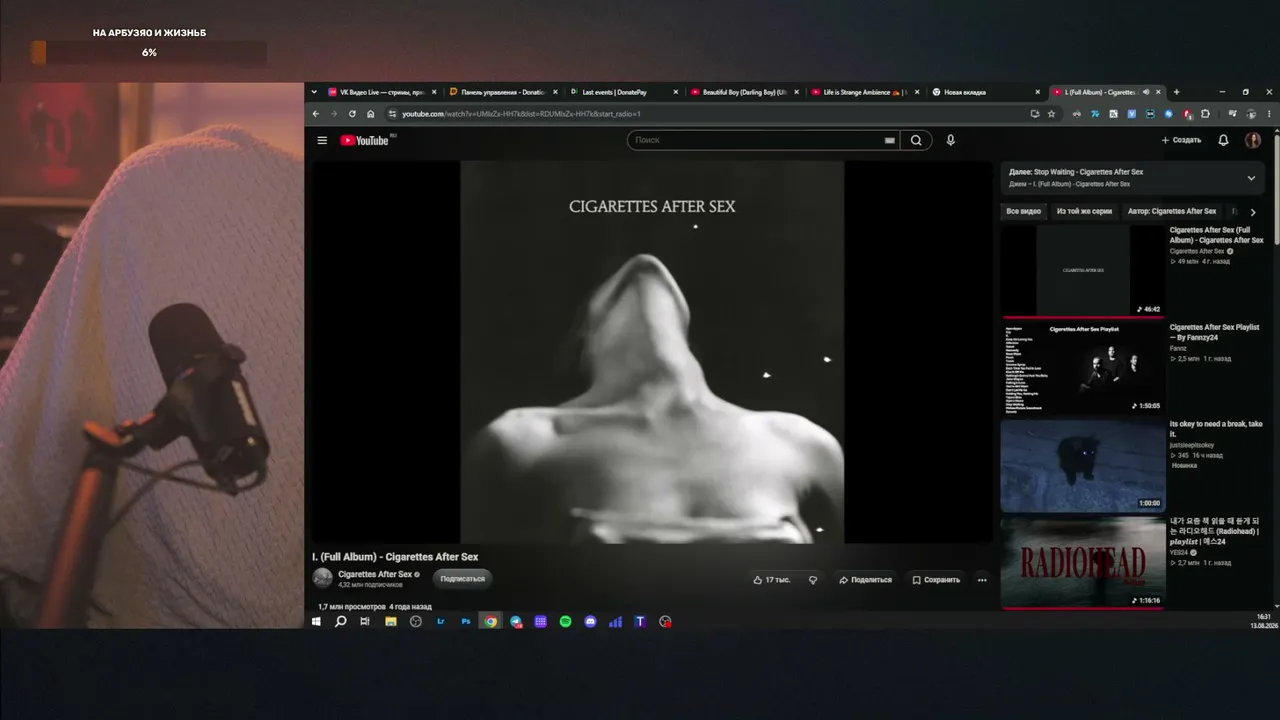The width and height of the screenshot is (1280, 720).
Task: Go back with the browser back arrow
Action: click(316, 114)
